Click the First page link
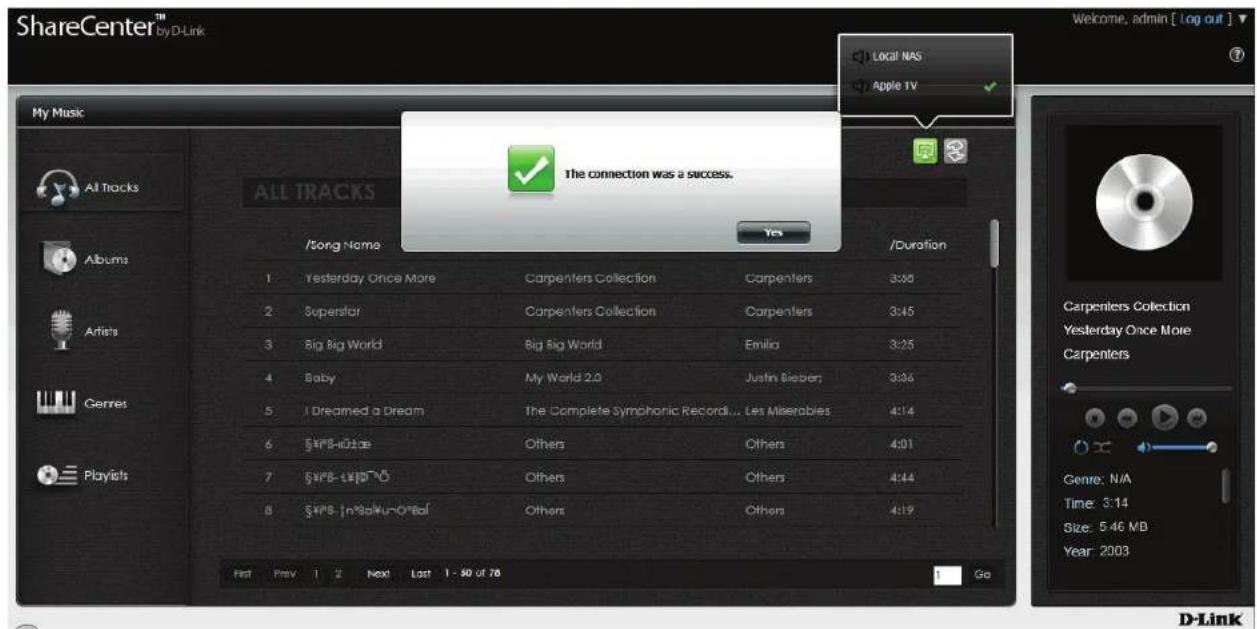 click(x=242, y=575)
